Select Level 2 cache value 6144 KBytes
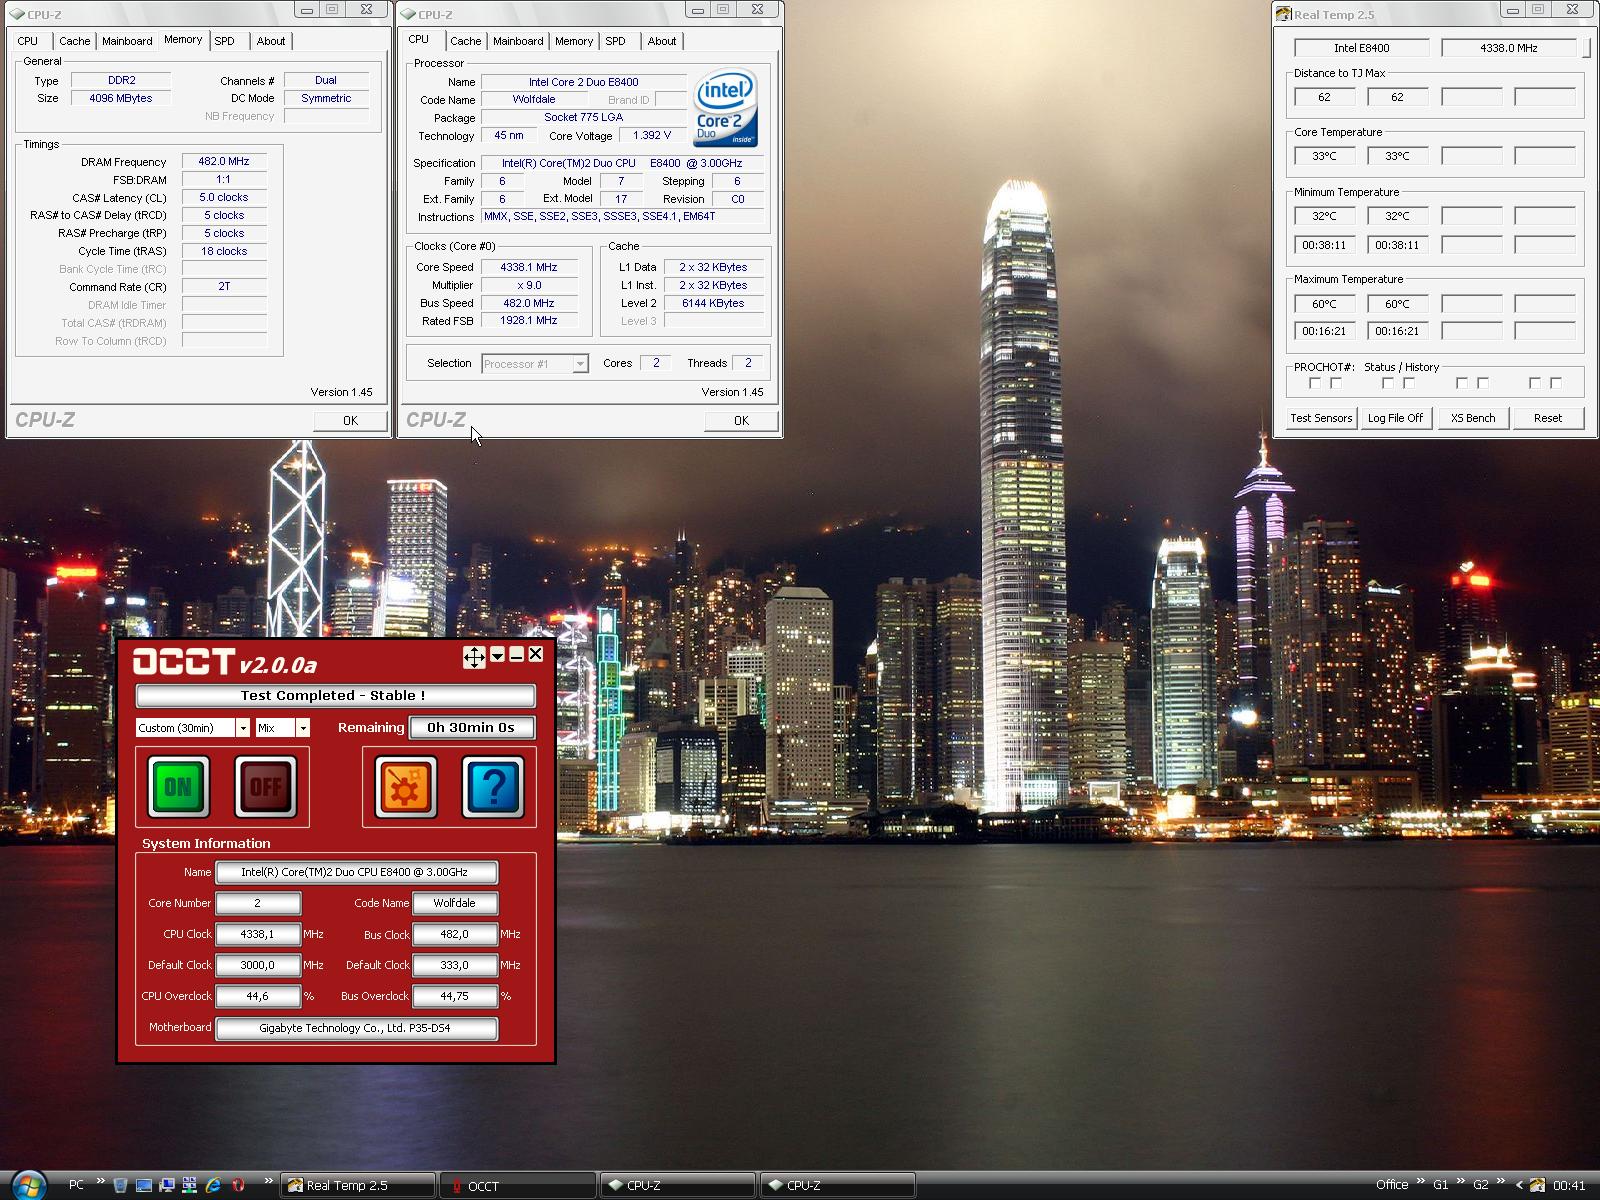1600x1200 pixels. [713, 303]
